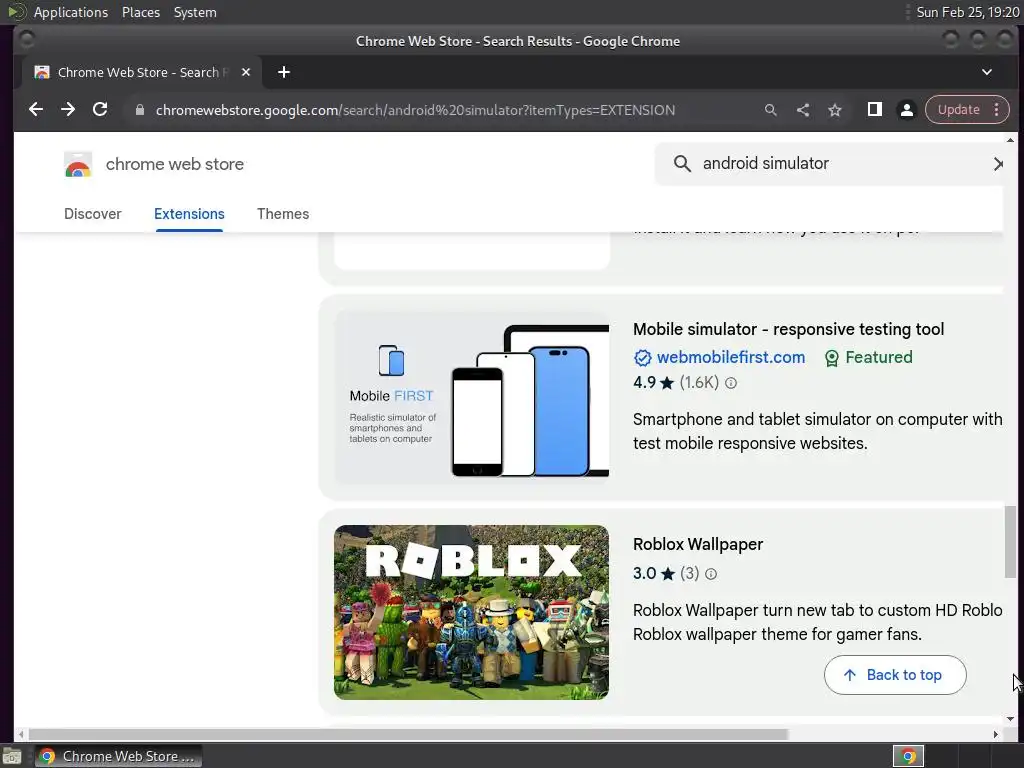This screenshot has height=768, width=1024.
Task: Open Chrome three-dot menu
Action: (997, 110)
